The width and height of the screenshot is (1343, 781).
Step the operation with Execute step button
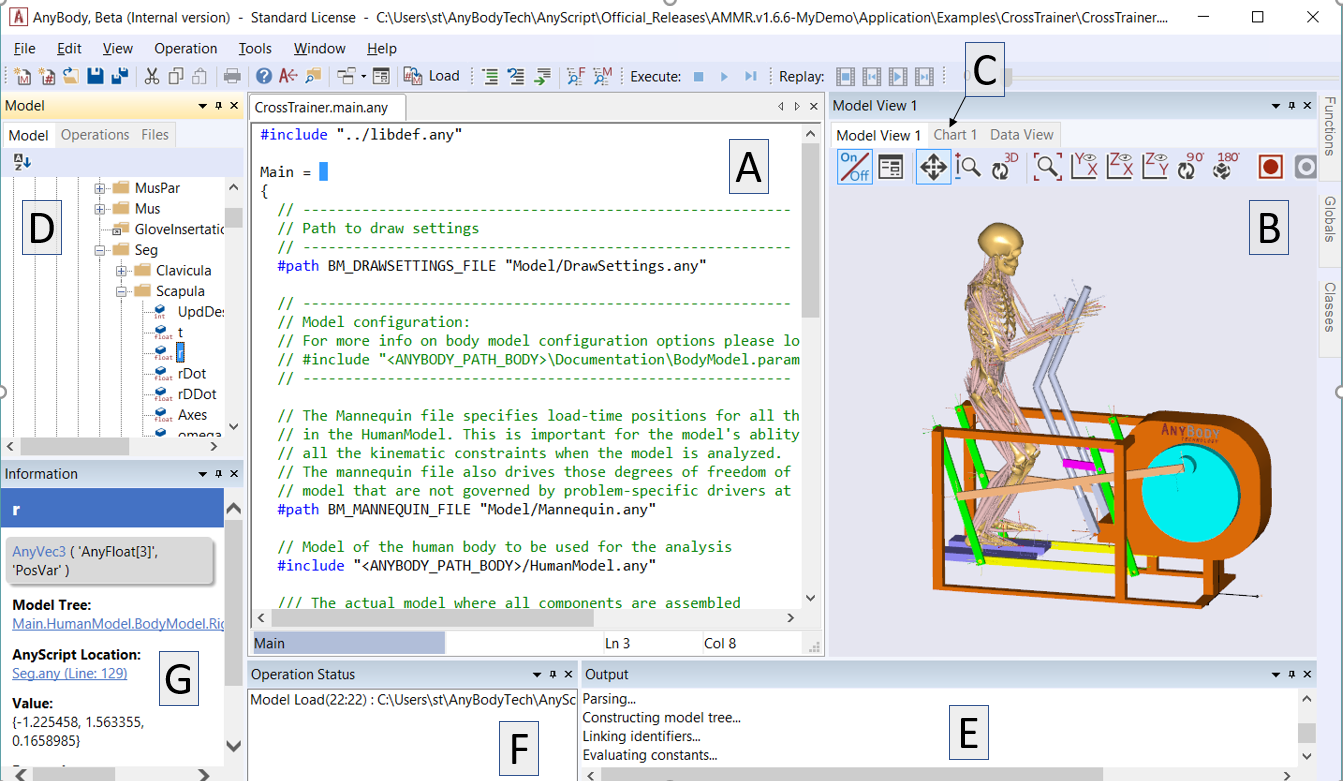(x=750, y=76)
